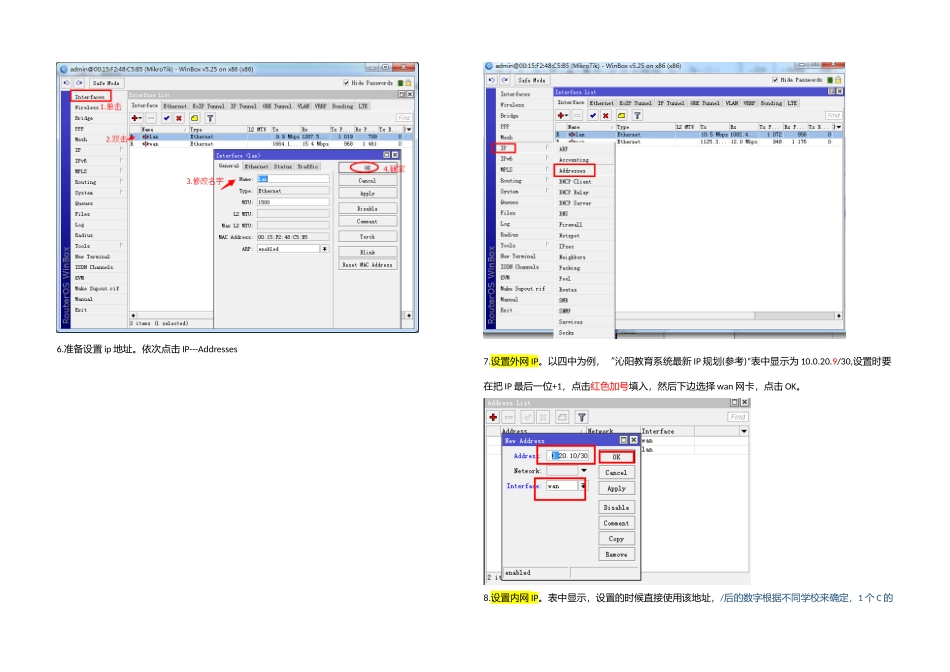Click comment icon in Address List toolbar
Viewport: 950px width, 672px height.
point(562,417)
